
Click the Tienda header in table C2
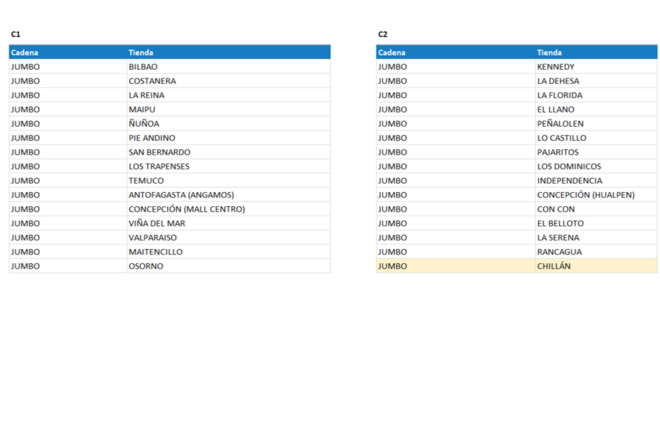coord(549,52)
